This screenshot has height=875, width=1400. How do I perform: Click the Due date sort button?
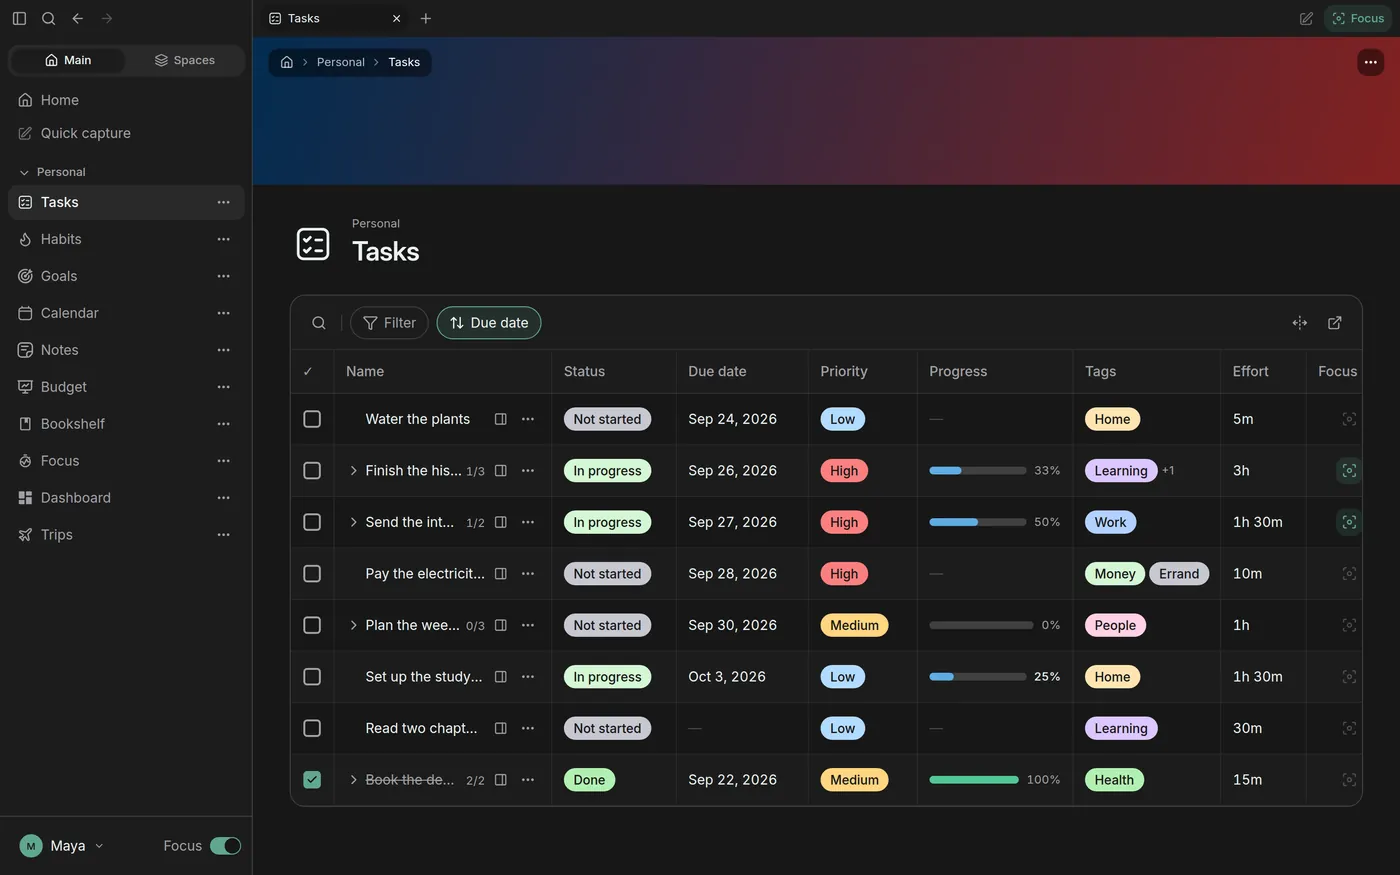tap(489, 323)
